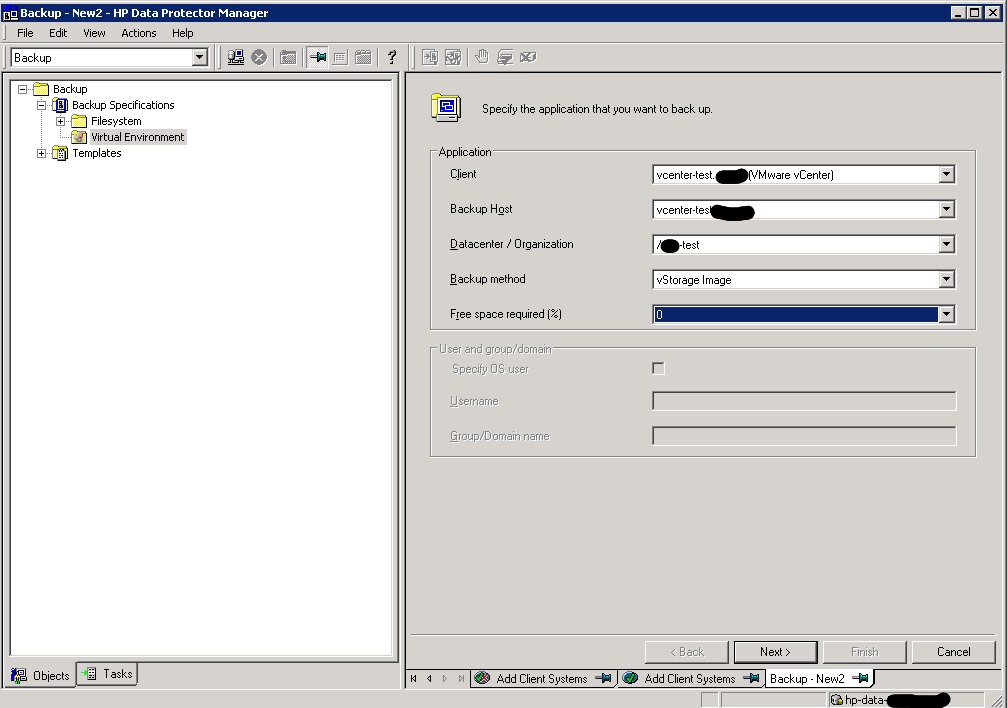Click the Backup root folder icon in tree
This screenshot has width=1007, height=708.
[41, 89]
